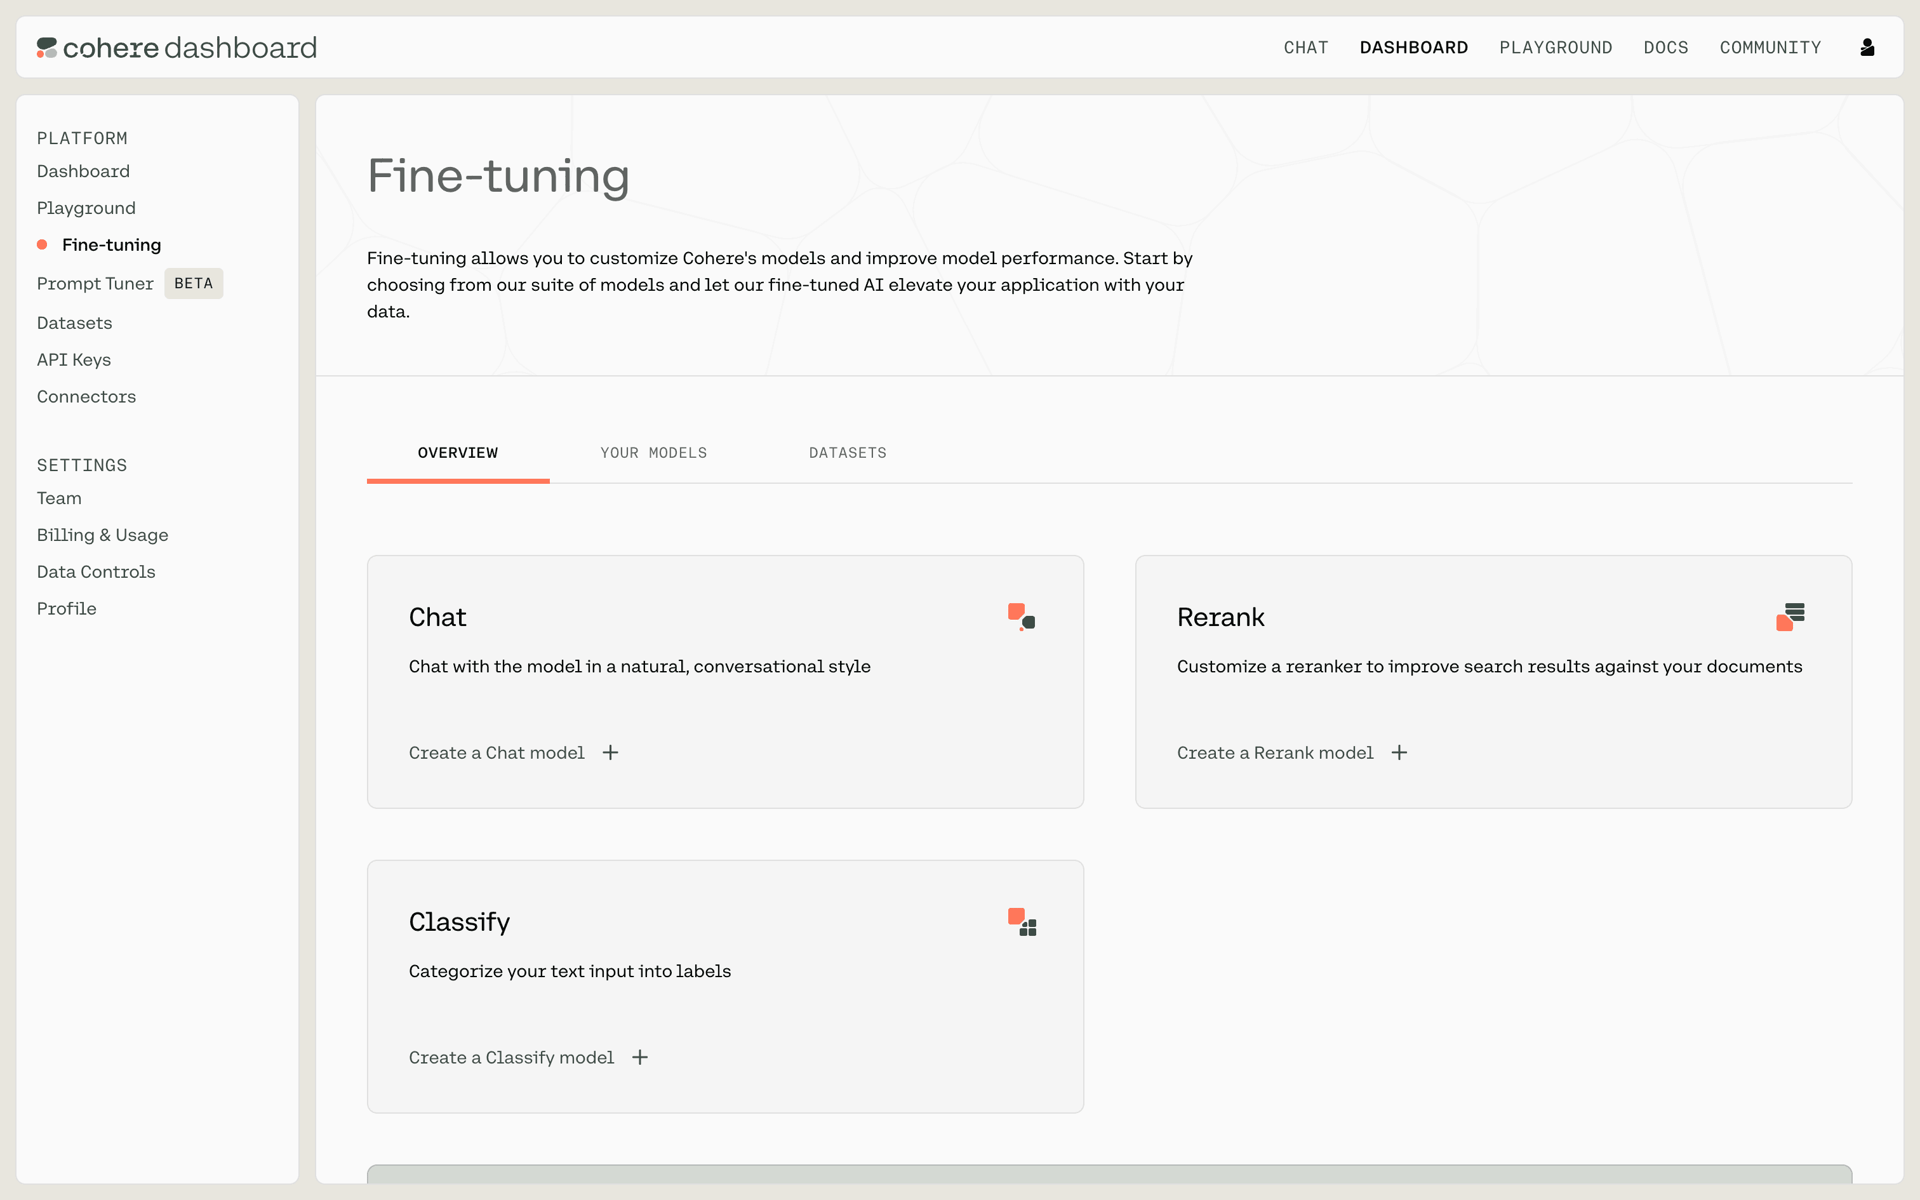Click Create a Chat model link

(496, 753)
